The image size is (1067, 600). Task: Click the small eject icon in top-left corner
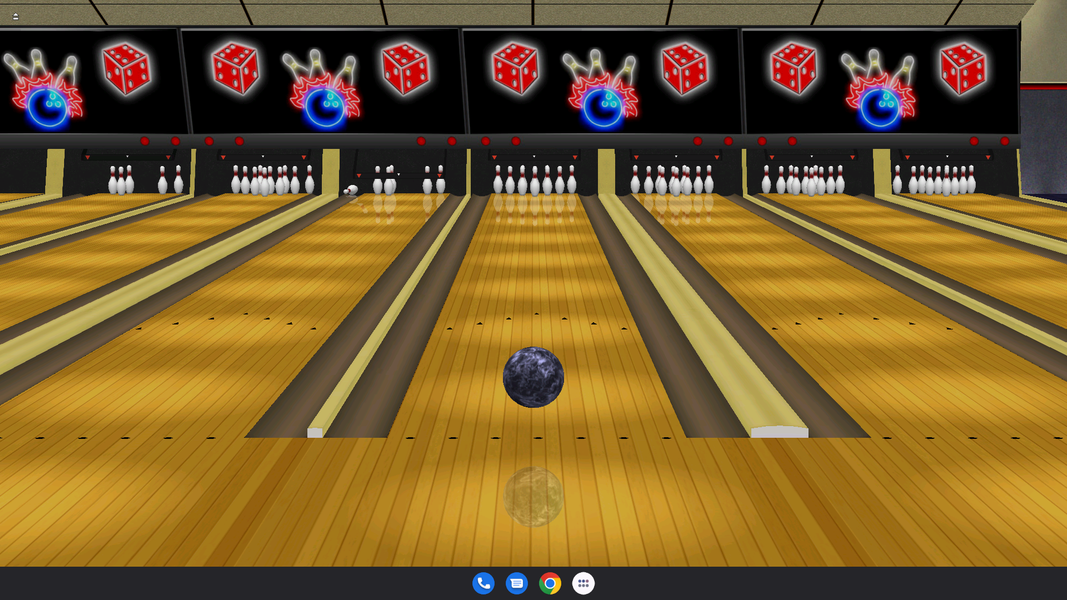tap(15, 16)
